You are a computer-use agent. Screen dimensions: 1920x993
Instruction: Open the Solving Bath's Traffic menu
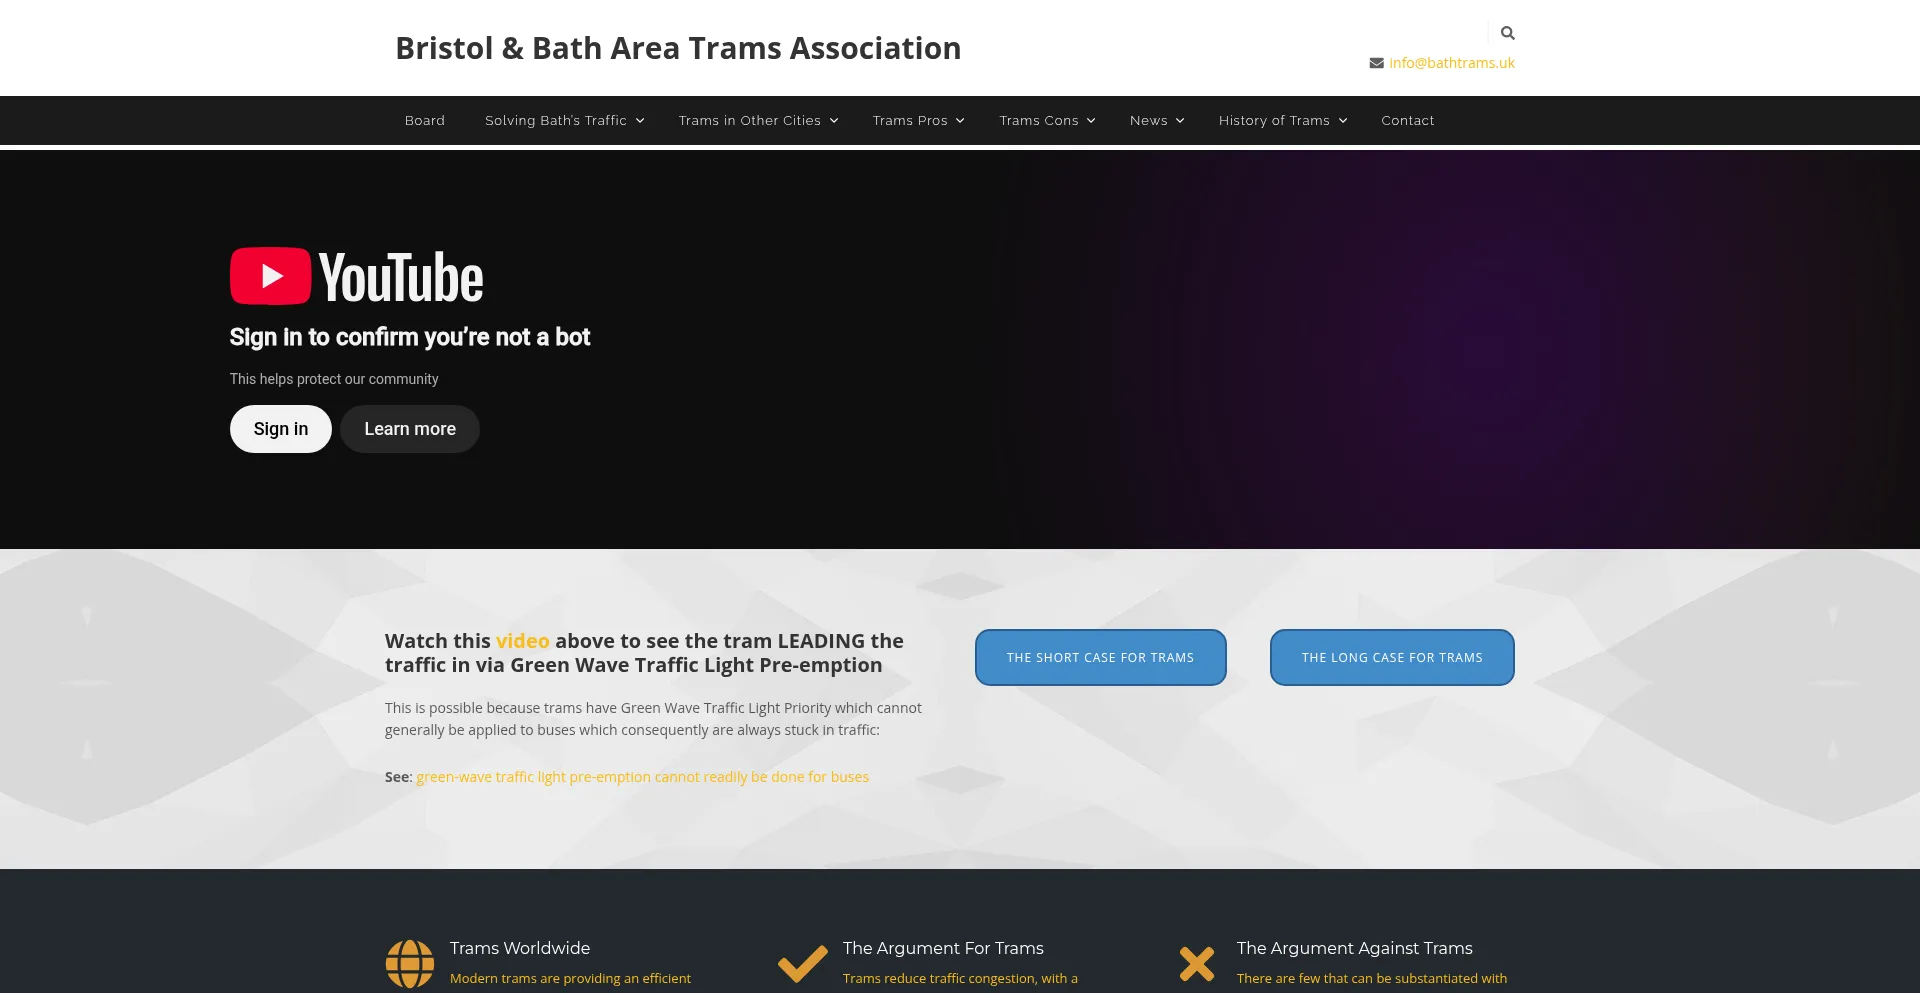[556, 121]
